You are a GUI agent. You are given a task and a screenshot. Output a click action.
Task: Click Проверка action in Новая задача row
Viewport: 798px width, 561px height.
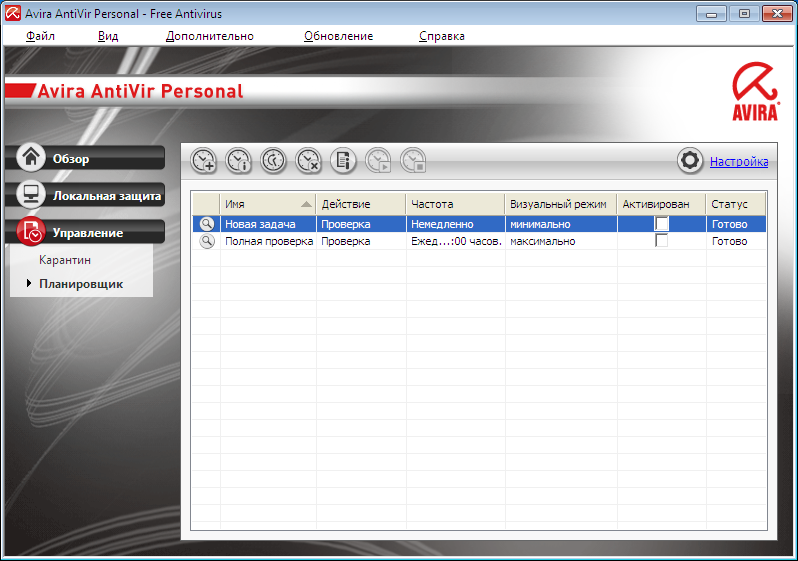(361, 224)
